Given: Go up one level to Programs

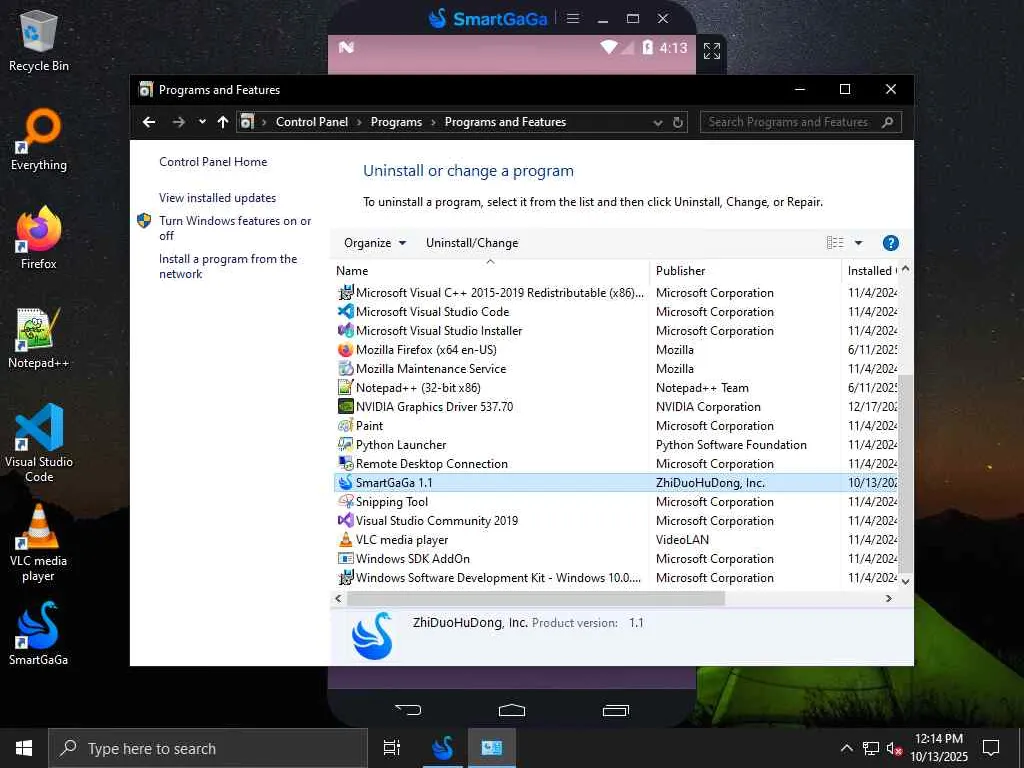Looking at the screenshot, I should tap(223, 122).
